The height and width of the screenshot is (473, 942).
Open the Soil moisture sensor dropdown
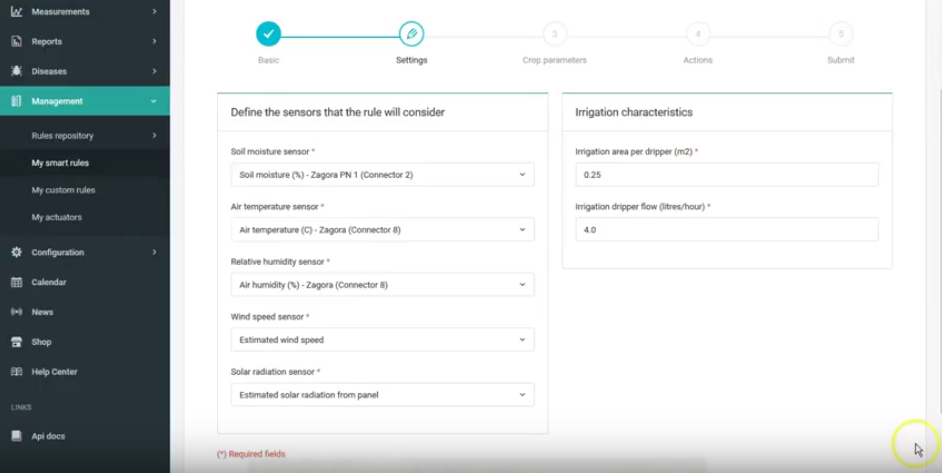click(382, 175)
